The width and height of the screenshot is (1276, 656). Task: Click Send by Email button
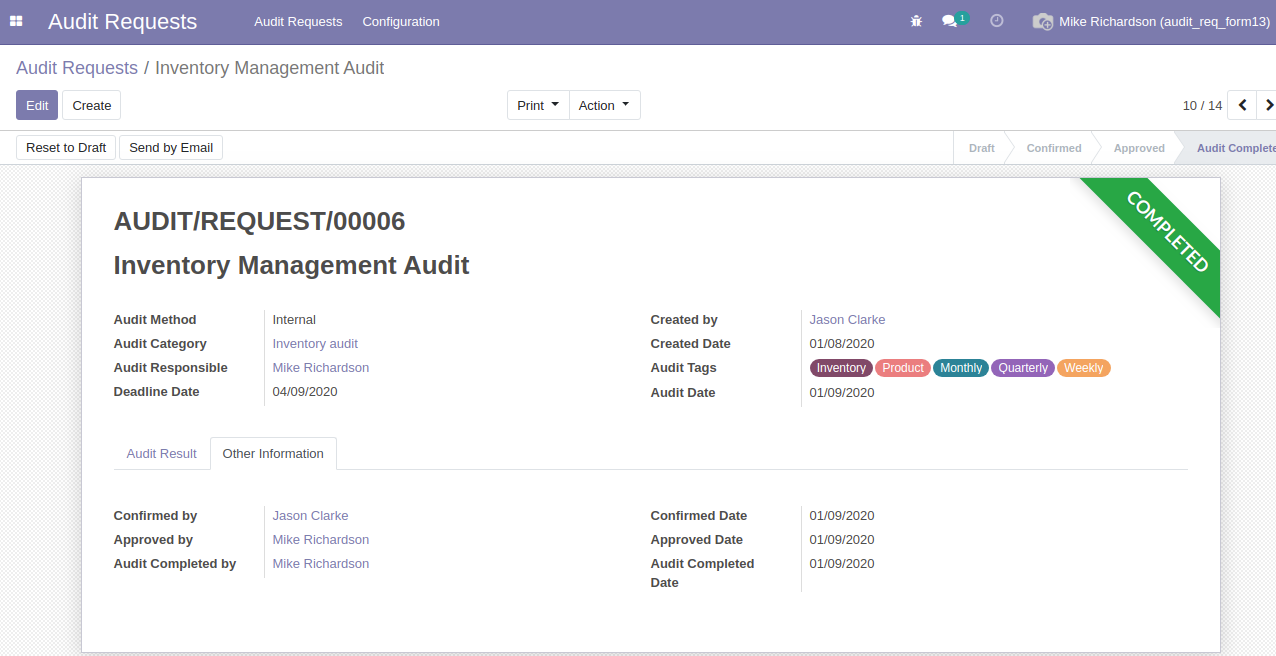coord(171,147)
